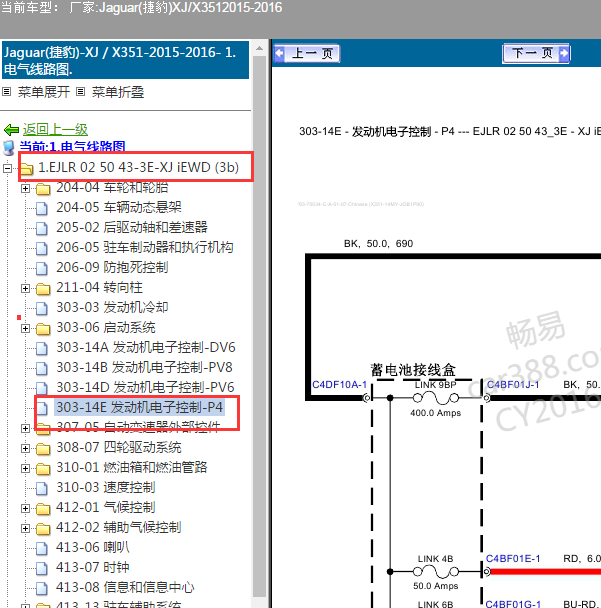
Task: Click the sidebar scrollbar up arrow
Action: (260, 48)
